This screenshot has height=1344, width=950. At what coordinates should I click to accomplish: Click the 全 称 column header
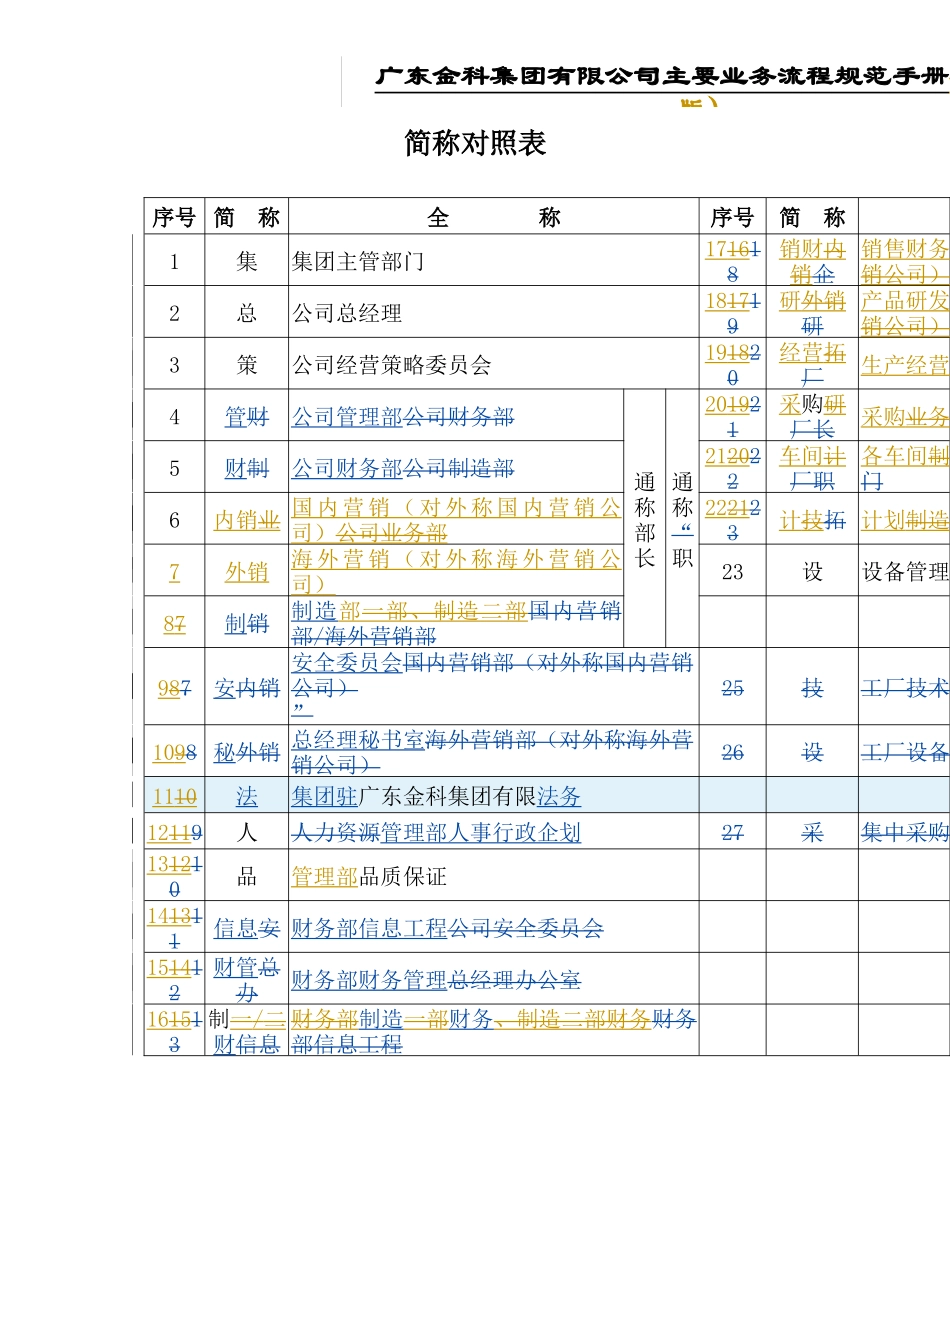(x=494, y=217)
